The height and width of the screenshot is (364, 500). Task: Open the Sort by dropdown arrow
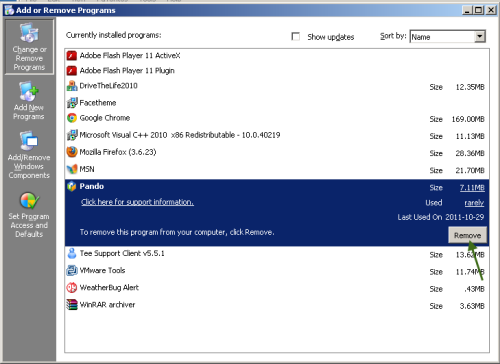(x=480, y=36)
